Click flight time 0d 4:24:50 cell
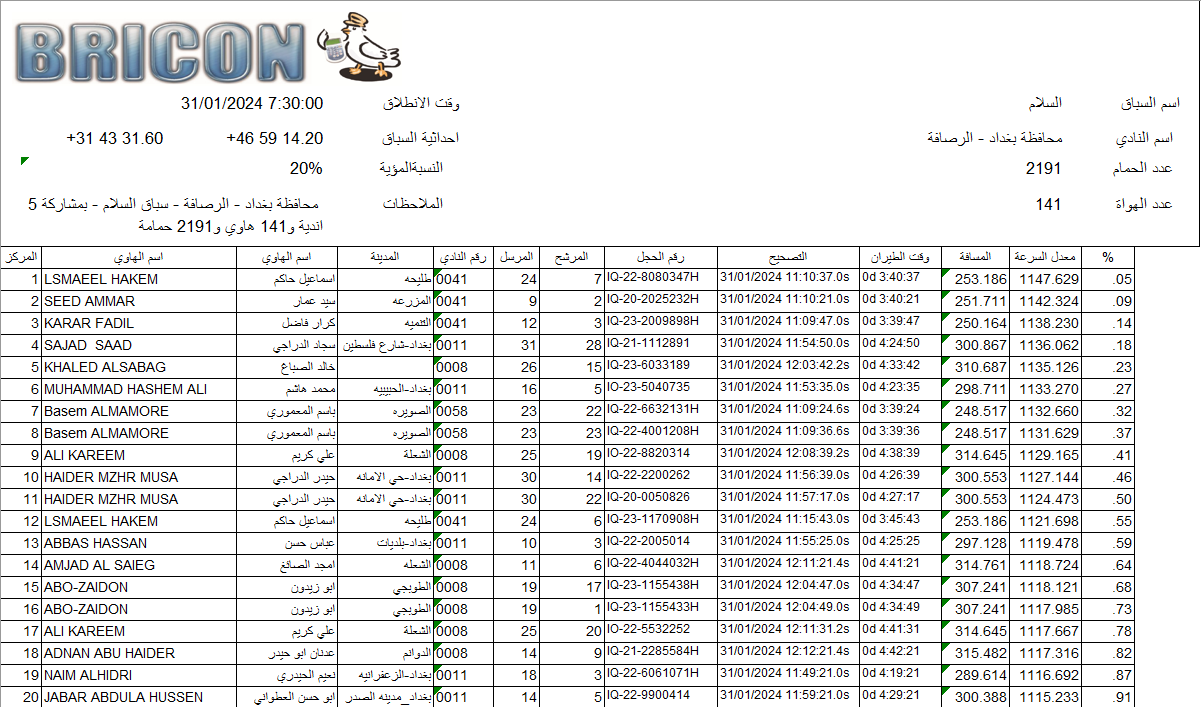 tap(898, 345)
